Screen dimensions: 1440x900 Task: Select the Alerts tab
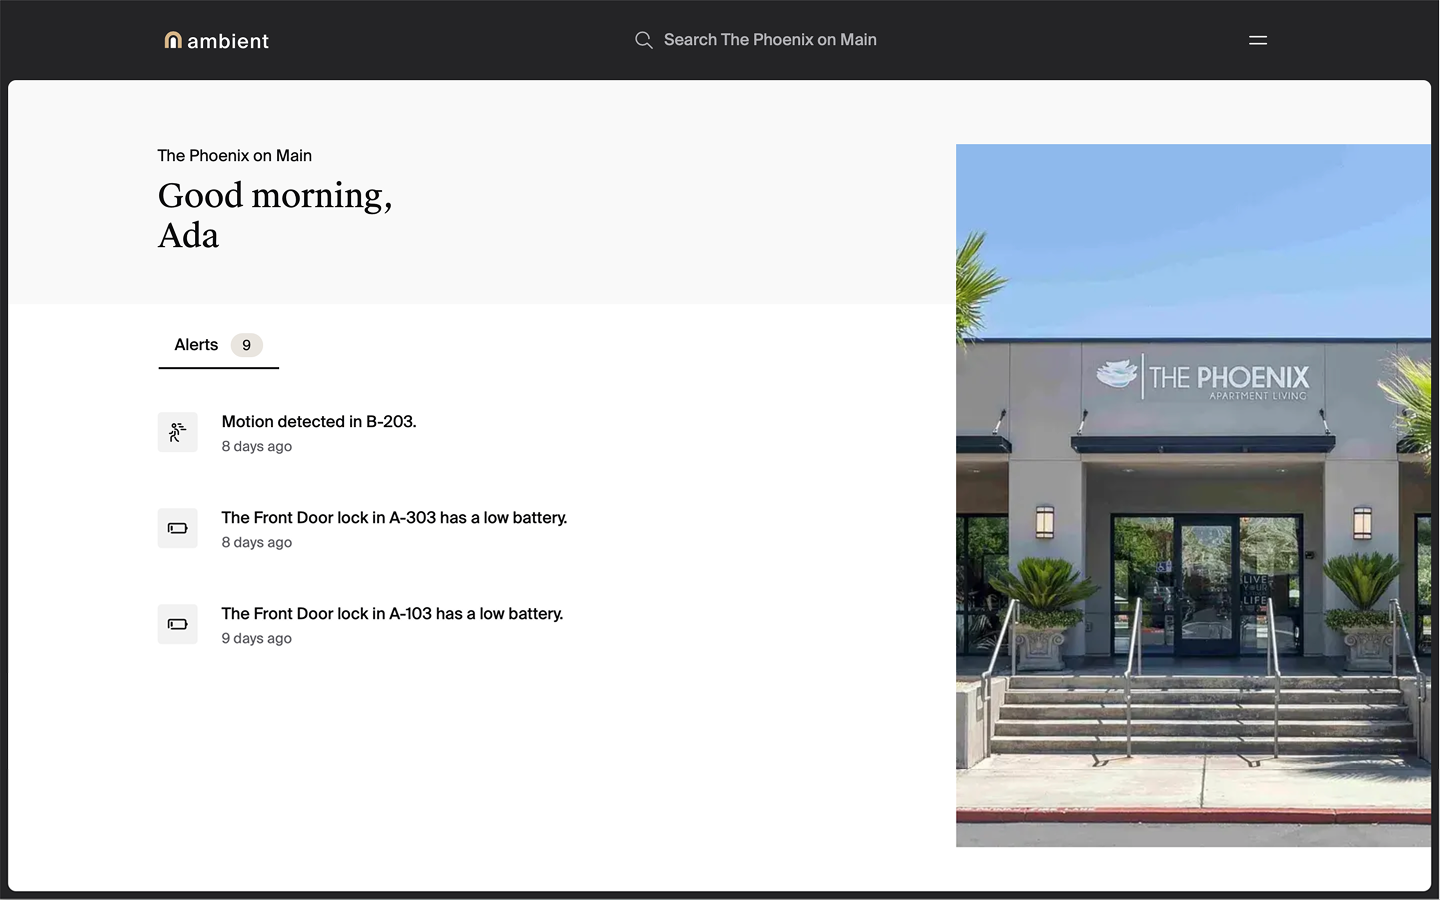click(x=196, y=345)
